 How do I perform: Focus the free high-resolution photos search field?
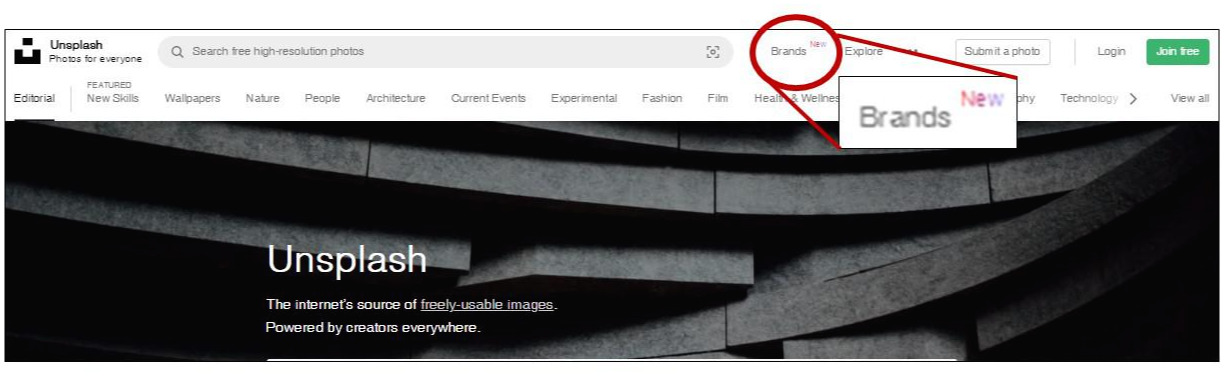click(x=445, y=52)
